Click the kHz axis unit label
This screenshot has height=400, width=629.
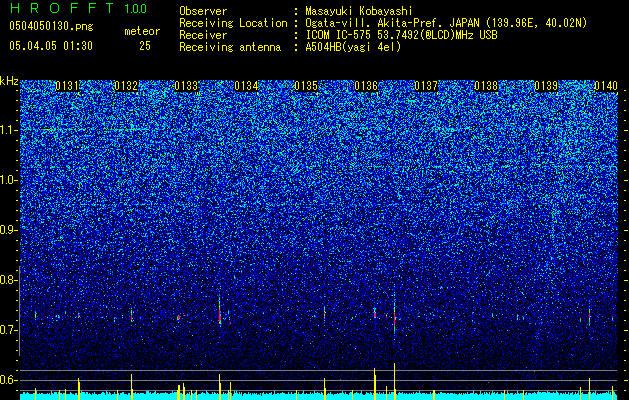9,81
